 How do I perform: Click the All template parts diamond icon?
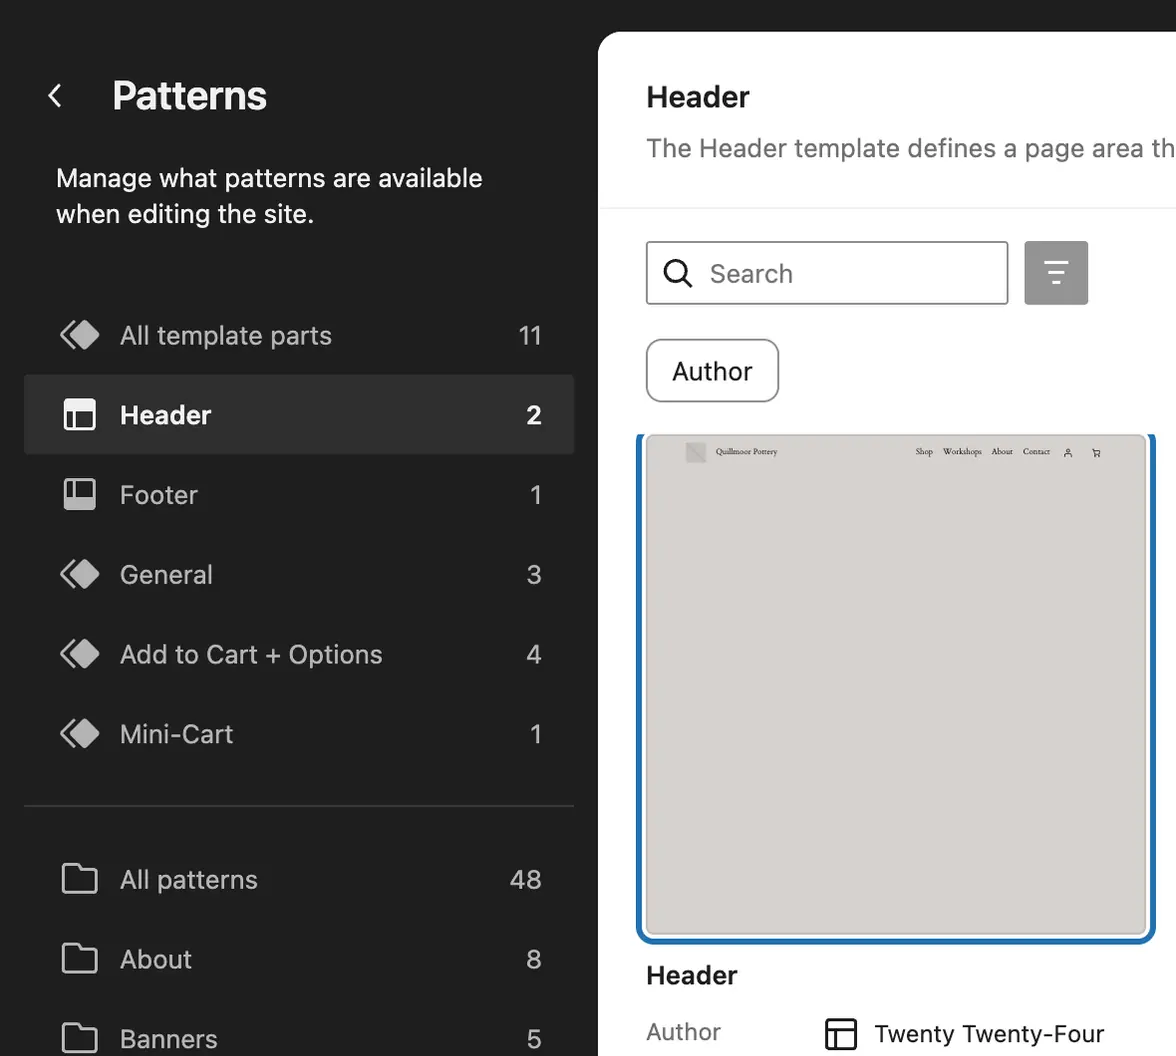point(80,335)
